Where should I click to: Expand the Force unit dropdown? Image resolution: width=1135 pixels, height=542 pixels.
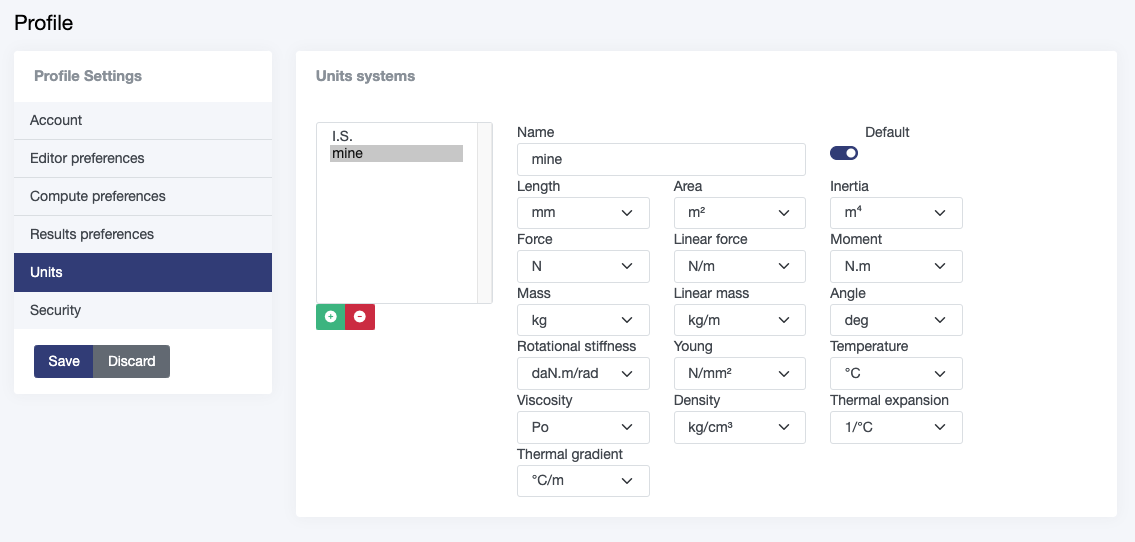point(582,266)
